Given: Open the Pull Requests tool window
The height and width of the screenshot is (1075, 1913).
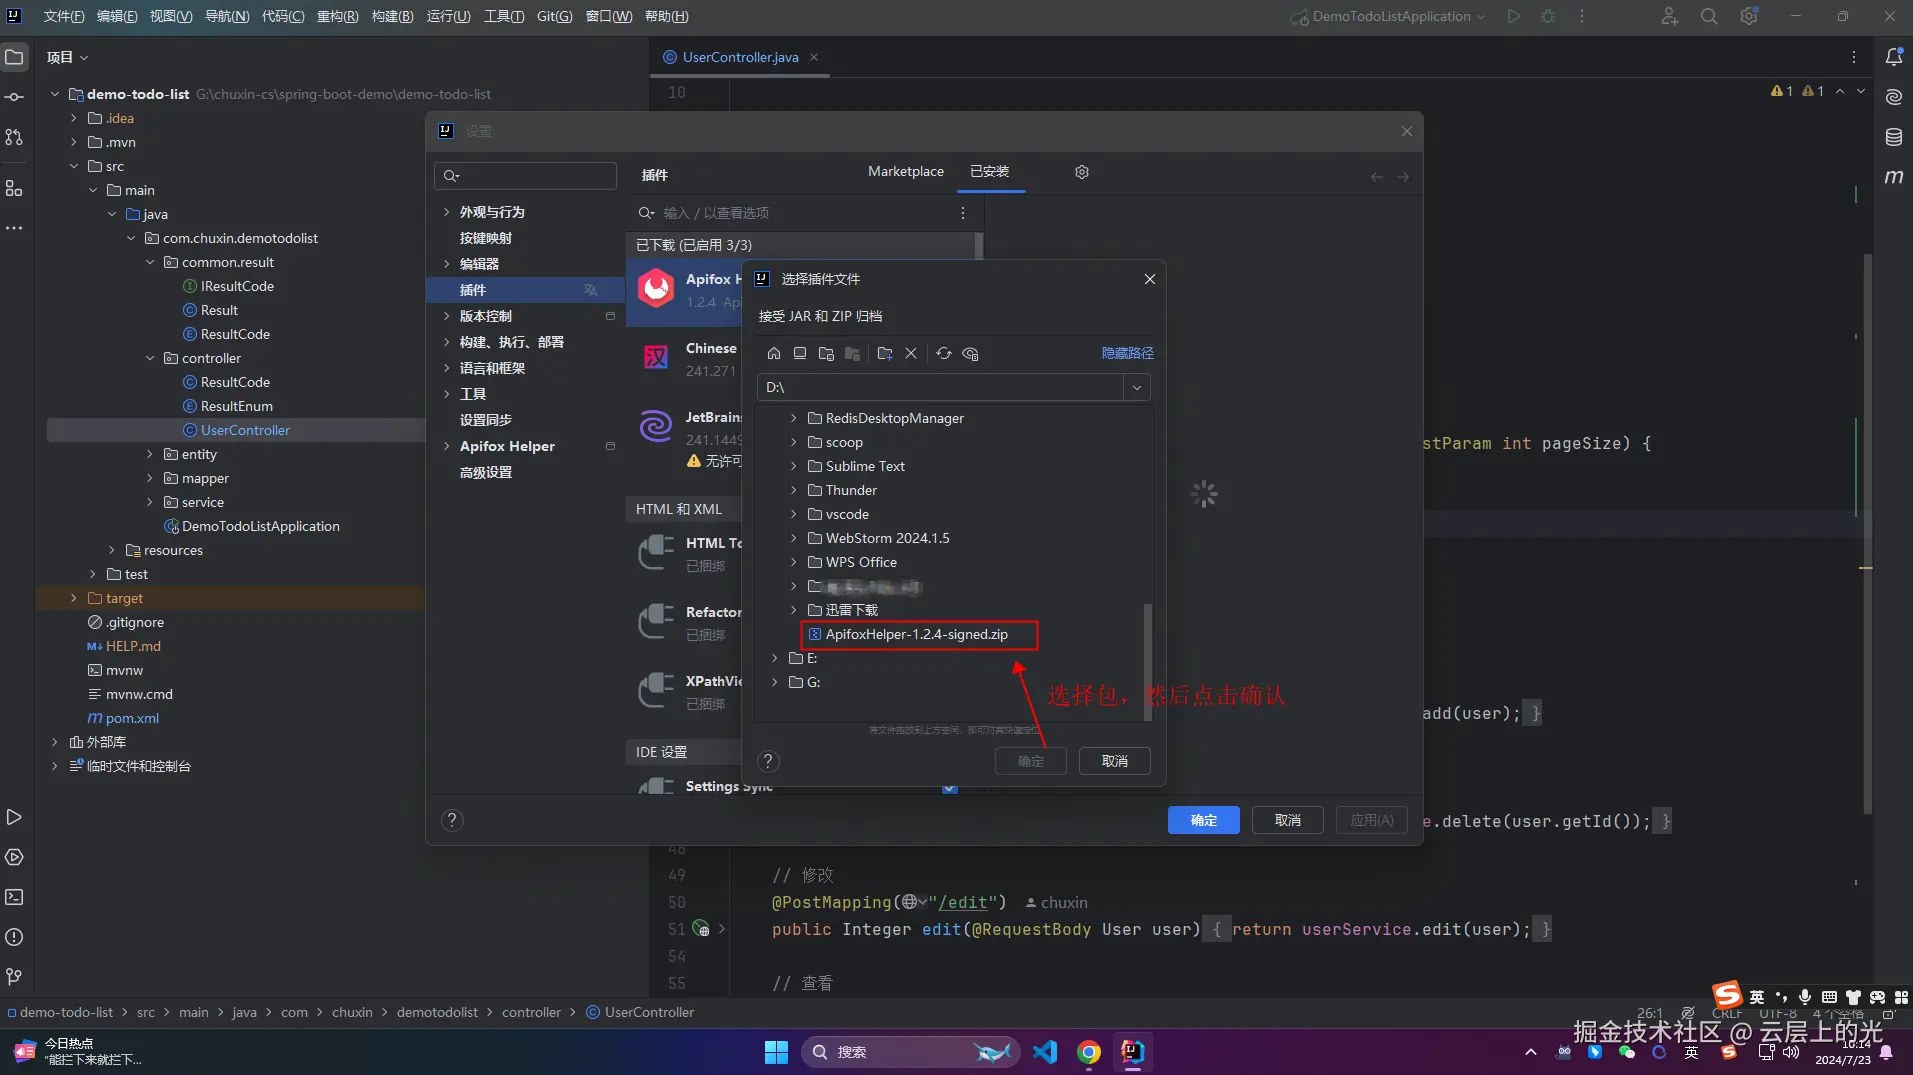Looking at the screenshot, I should tap(14, 137).
